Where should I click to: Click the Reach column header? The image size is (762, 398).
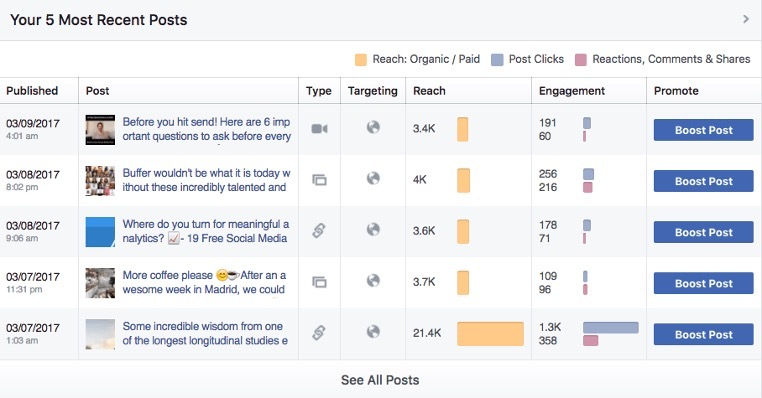[429, 91]
